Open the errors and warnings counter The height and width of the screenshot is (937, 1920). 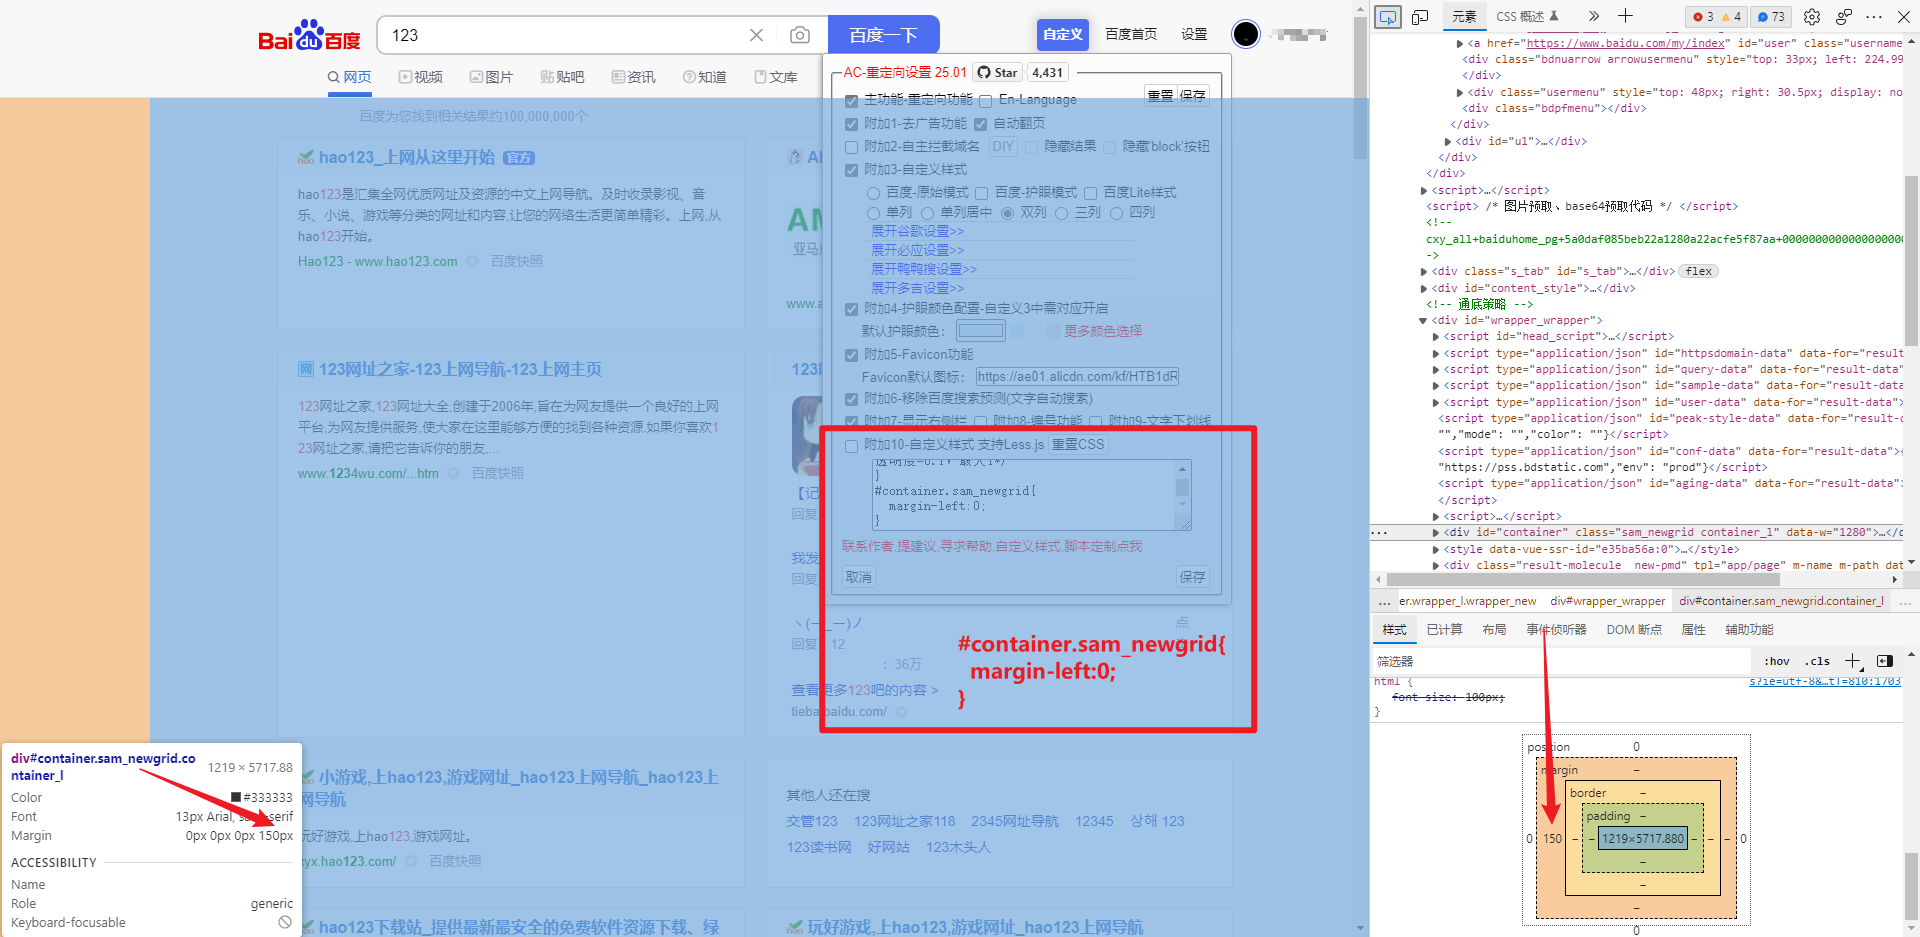tap(1717, 16)
